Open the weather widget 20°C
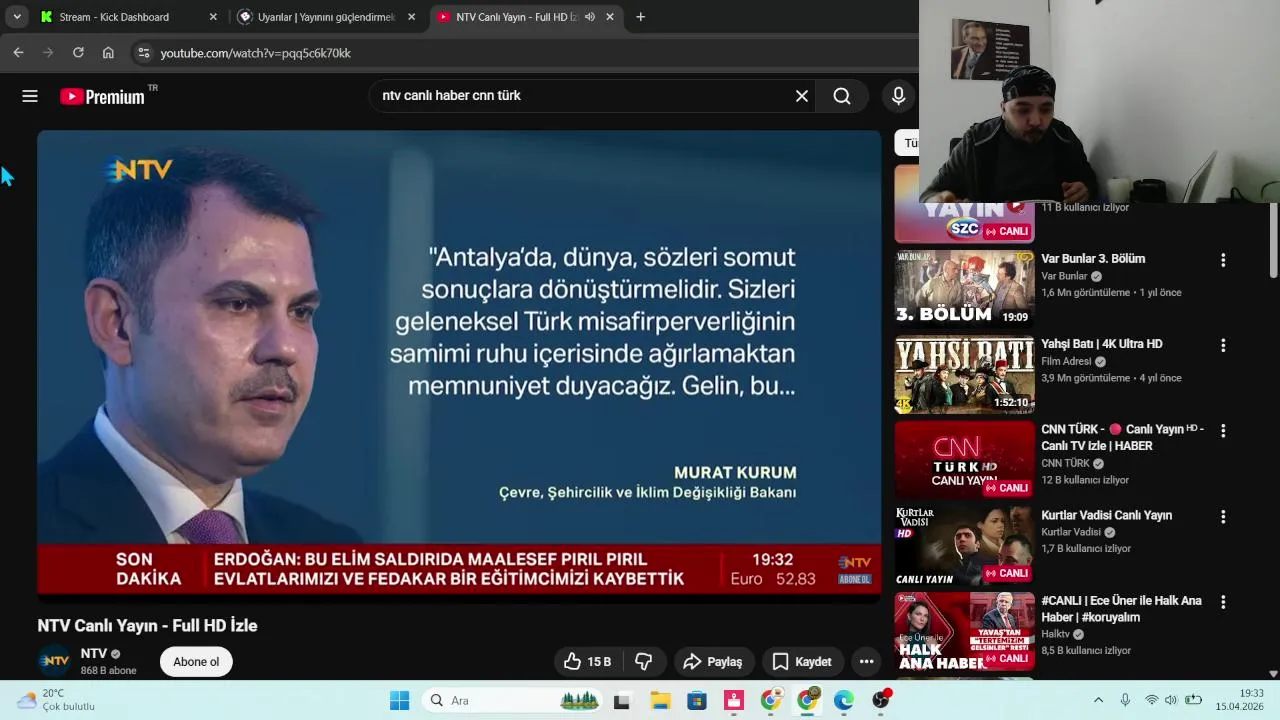Image resolution: width=1280 pixels, height=720 pixels. click(x=56, y=700)
